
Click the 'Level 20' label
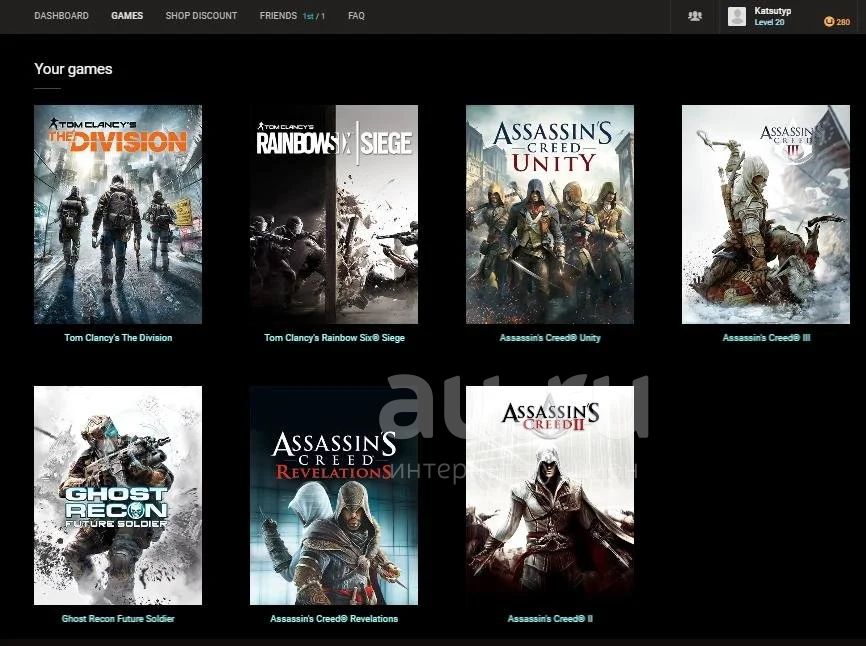coord(769,23)
